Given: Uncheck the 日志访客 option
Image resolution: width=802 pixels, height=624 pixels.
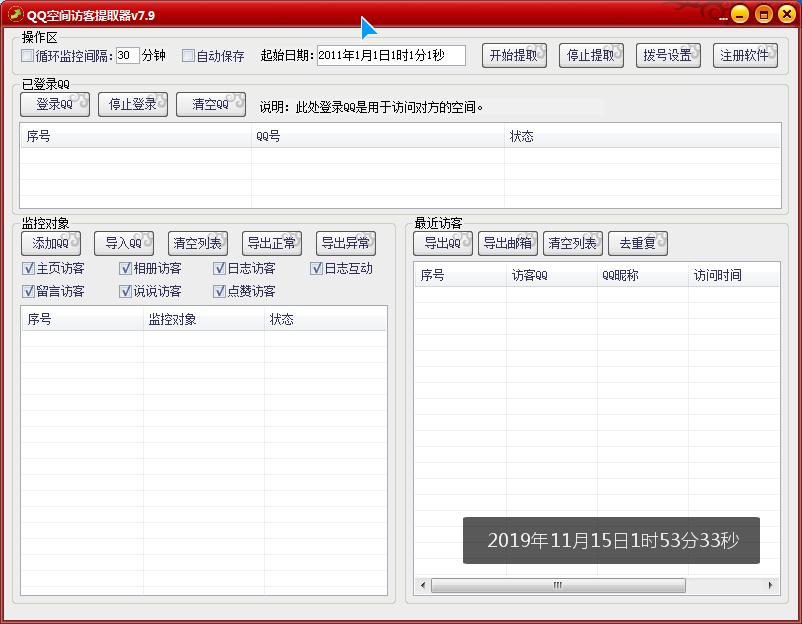Looking at the screenshot, I should 219,268.
